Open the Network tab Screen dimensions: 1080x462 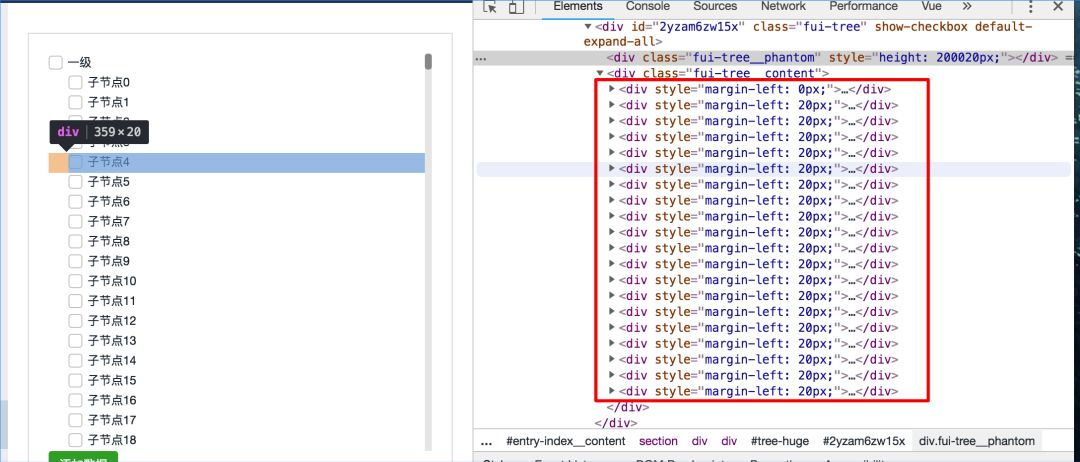[x=783, y=6]
